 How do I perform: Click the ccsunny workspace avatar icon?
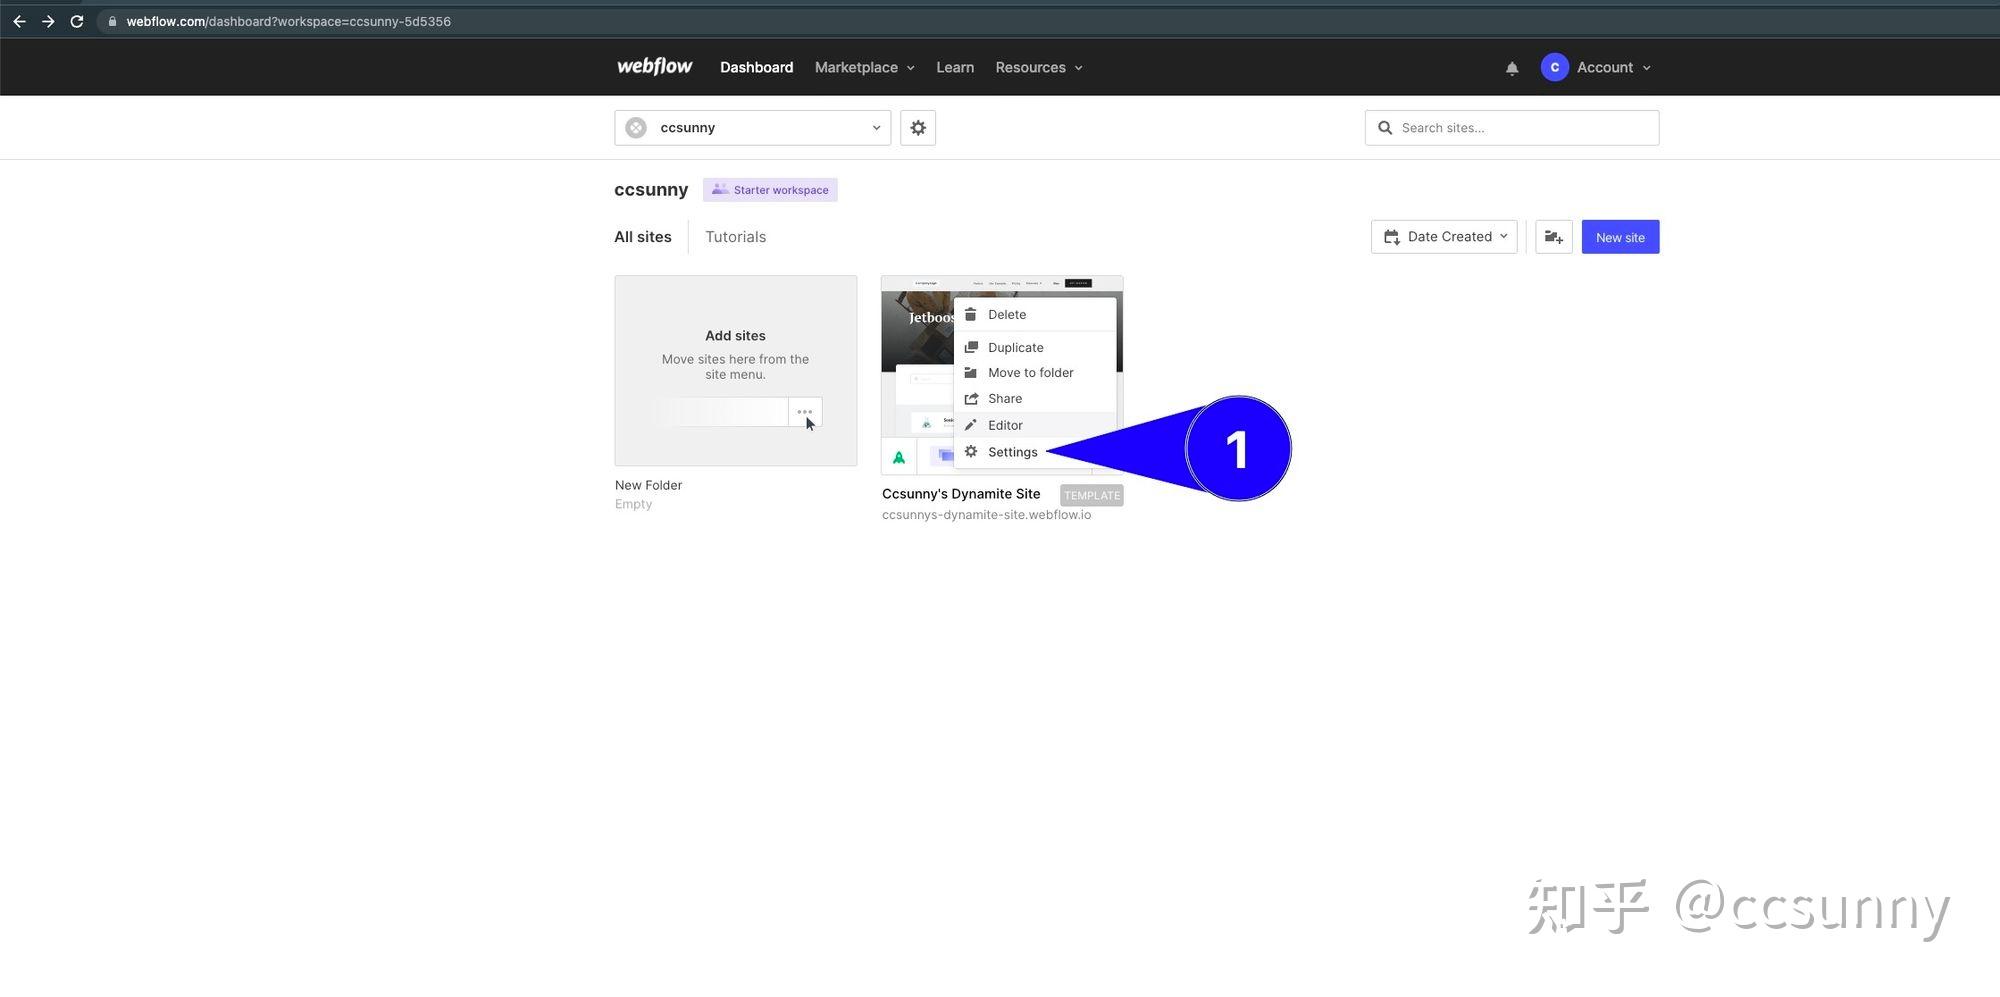pos(636,128)
